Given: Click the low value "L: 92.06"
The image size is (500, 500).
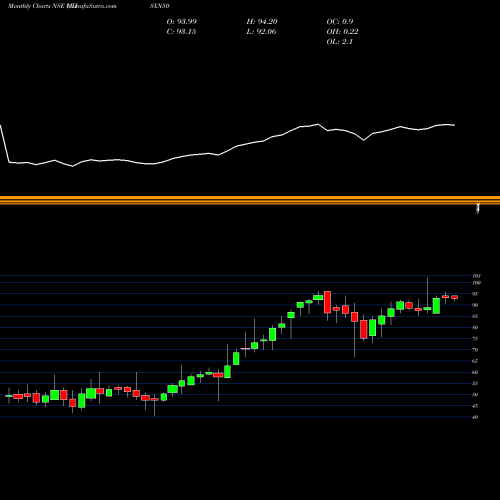Looking at the screenshot, I should click(x=261, y=32).
